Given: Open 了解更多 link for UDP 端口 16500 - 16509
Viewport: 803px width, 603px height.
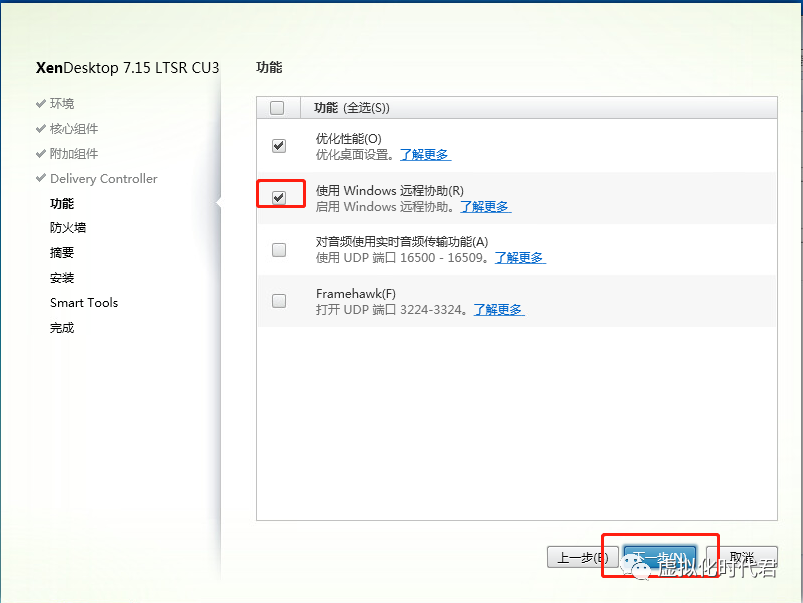Looking at the screenshot, I should coord(520,258).
